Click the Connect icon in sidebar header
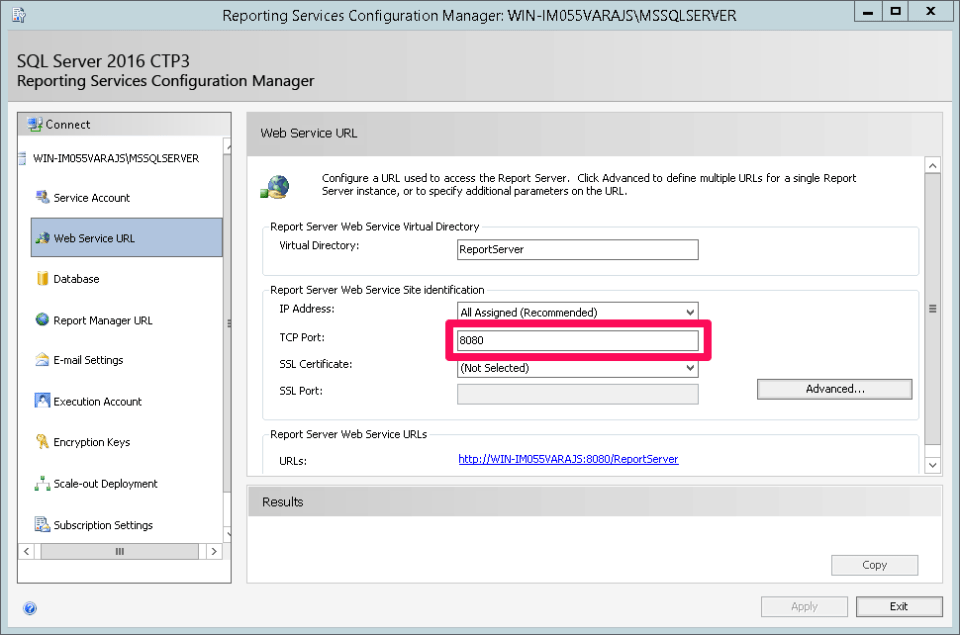 tap(35, 124)
